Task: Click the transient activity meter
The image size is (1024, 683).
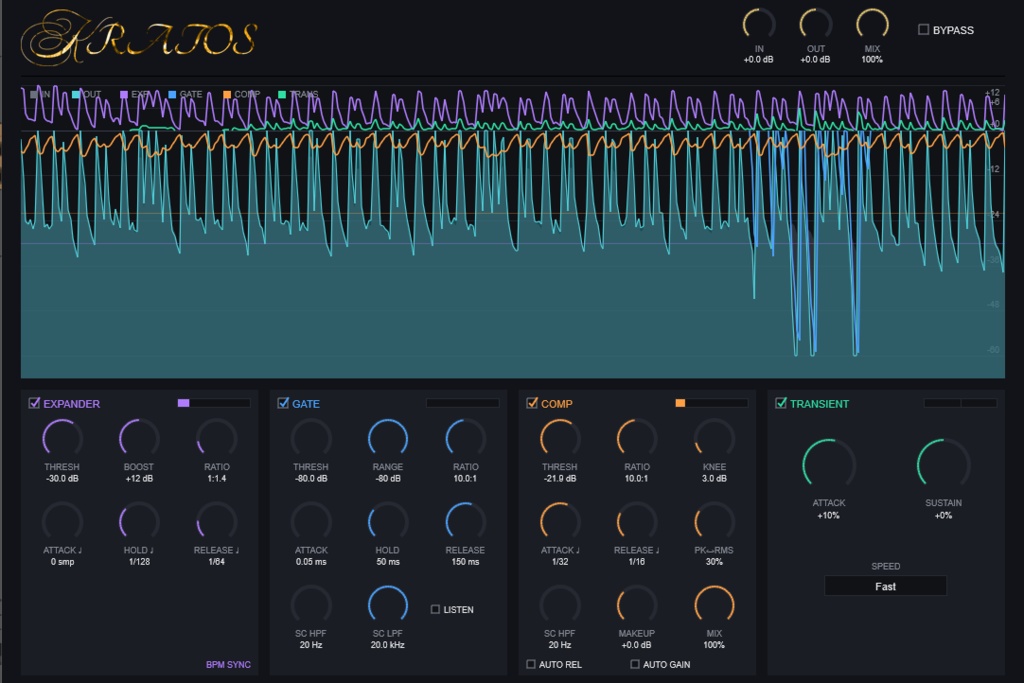Action: (x=960, y=403)
